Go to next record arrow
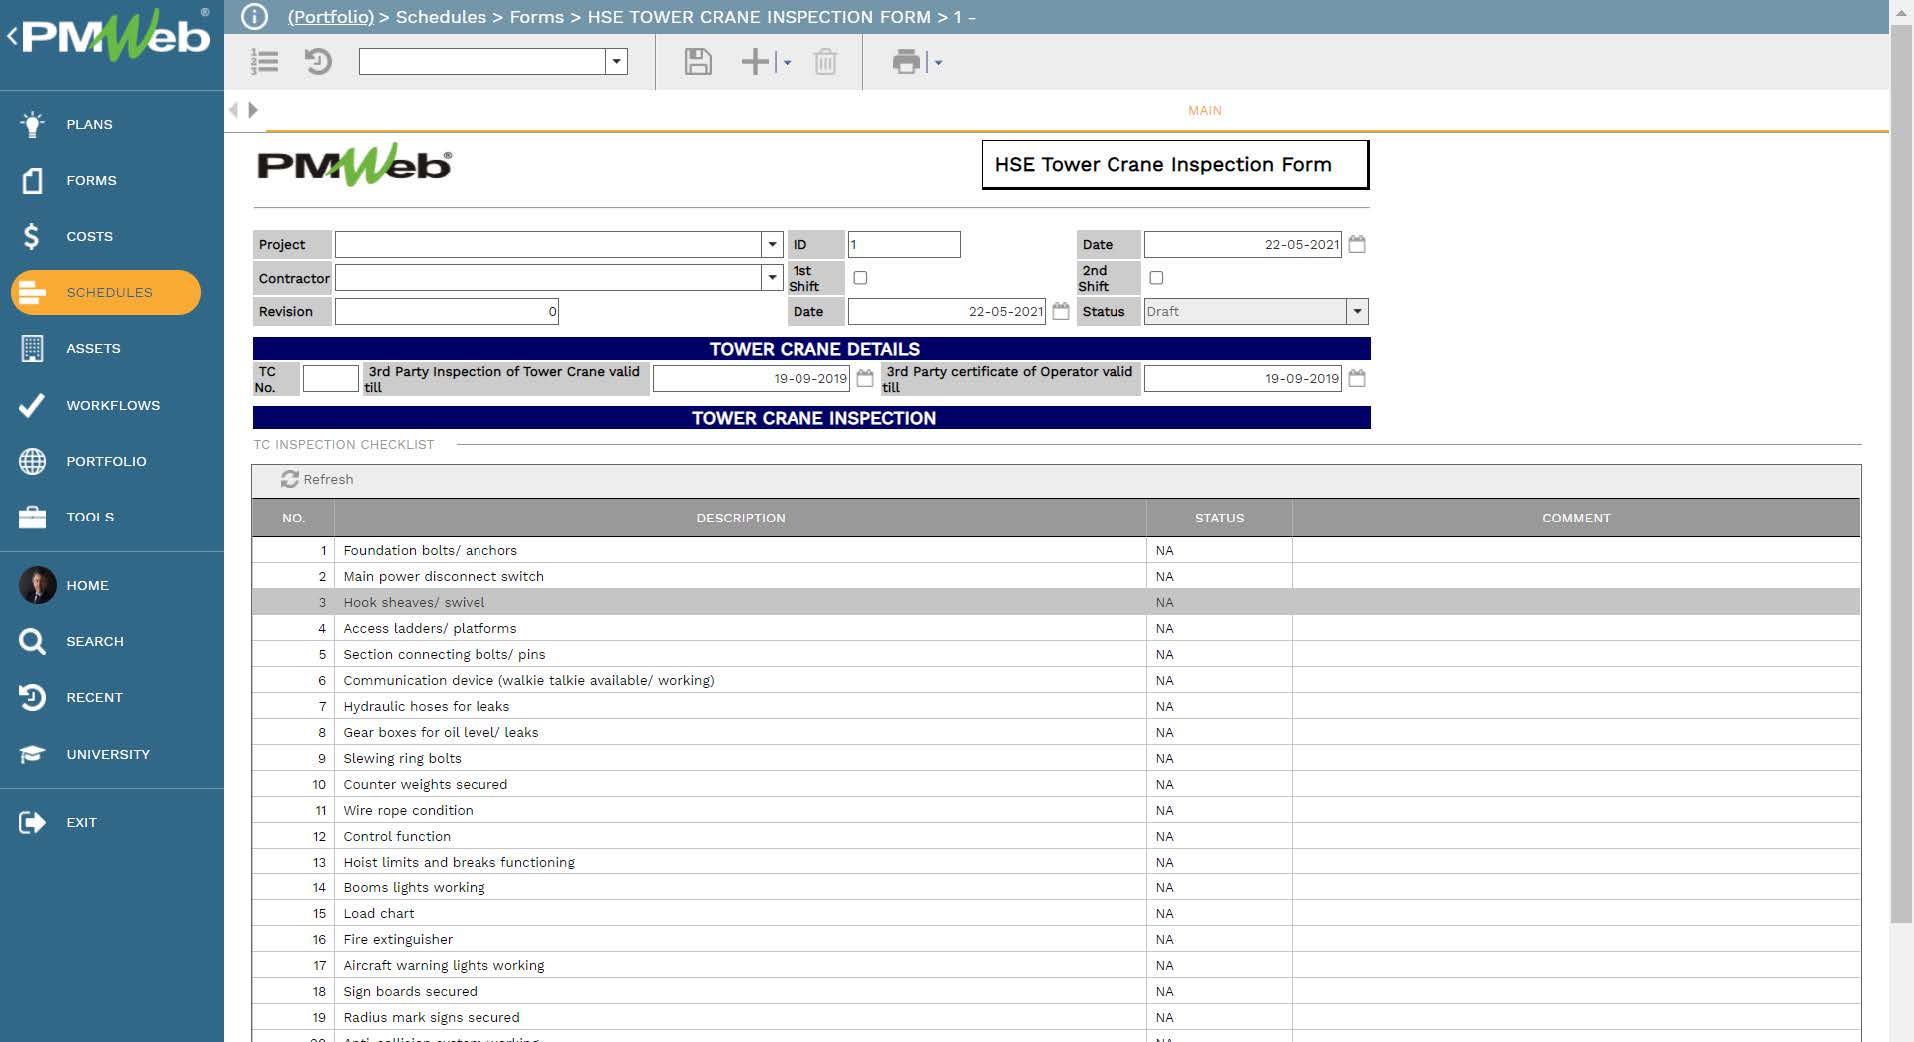The image size is (1914, 1042). pyautogui.click(x=253, y=110)
